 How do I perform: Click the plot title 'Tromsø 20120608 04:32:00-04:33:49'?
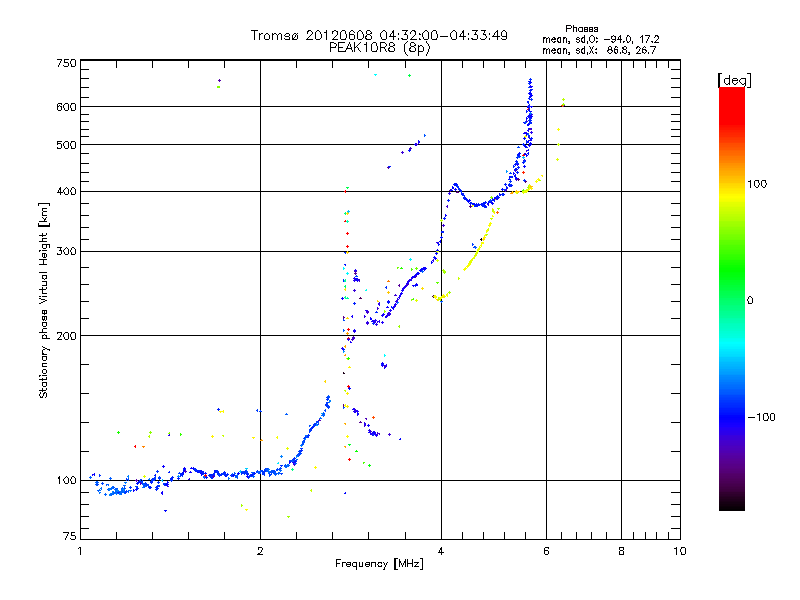click(379, 35)
